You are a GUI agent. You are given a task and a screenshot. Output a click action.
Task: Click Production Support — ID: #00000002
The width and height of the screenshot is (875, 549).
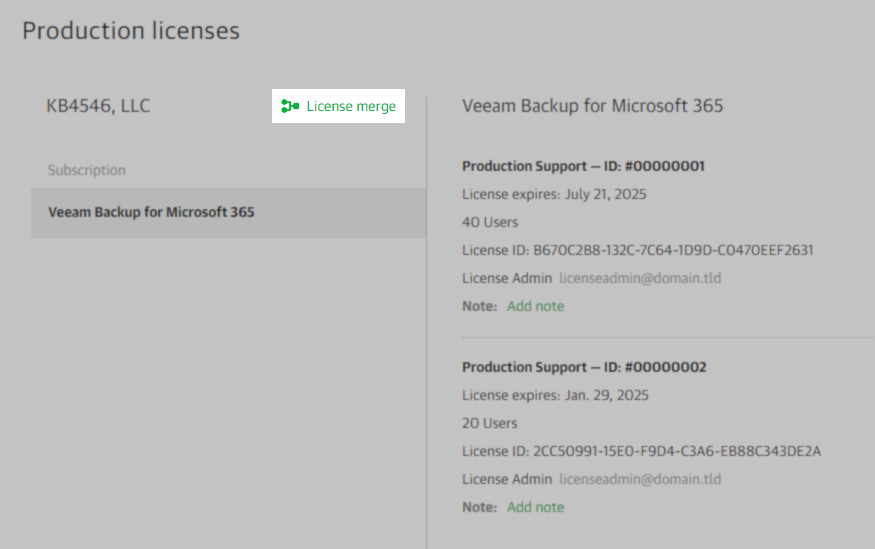click(584, 367)
